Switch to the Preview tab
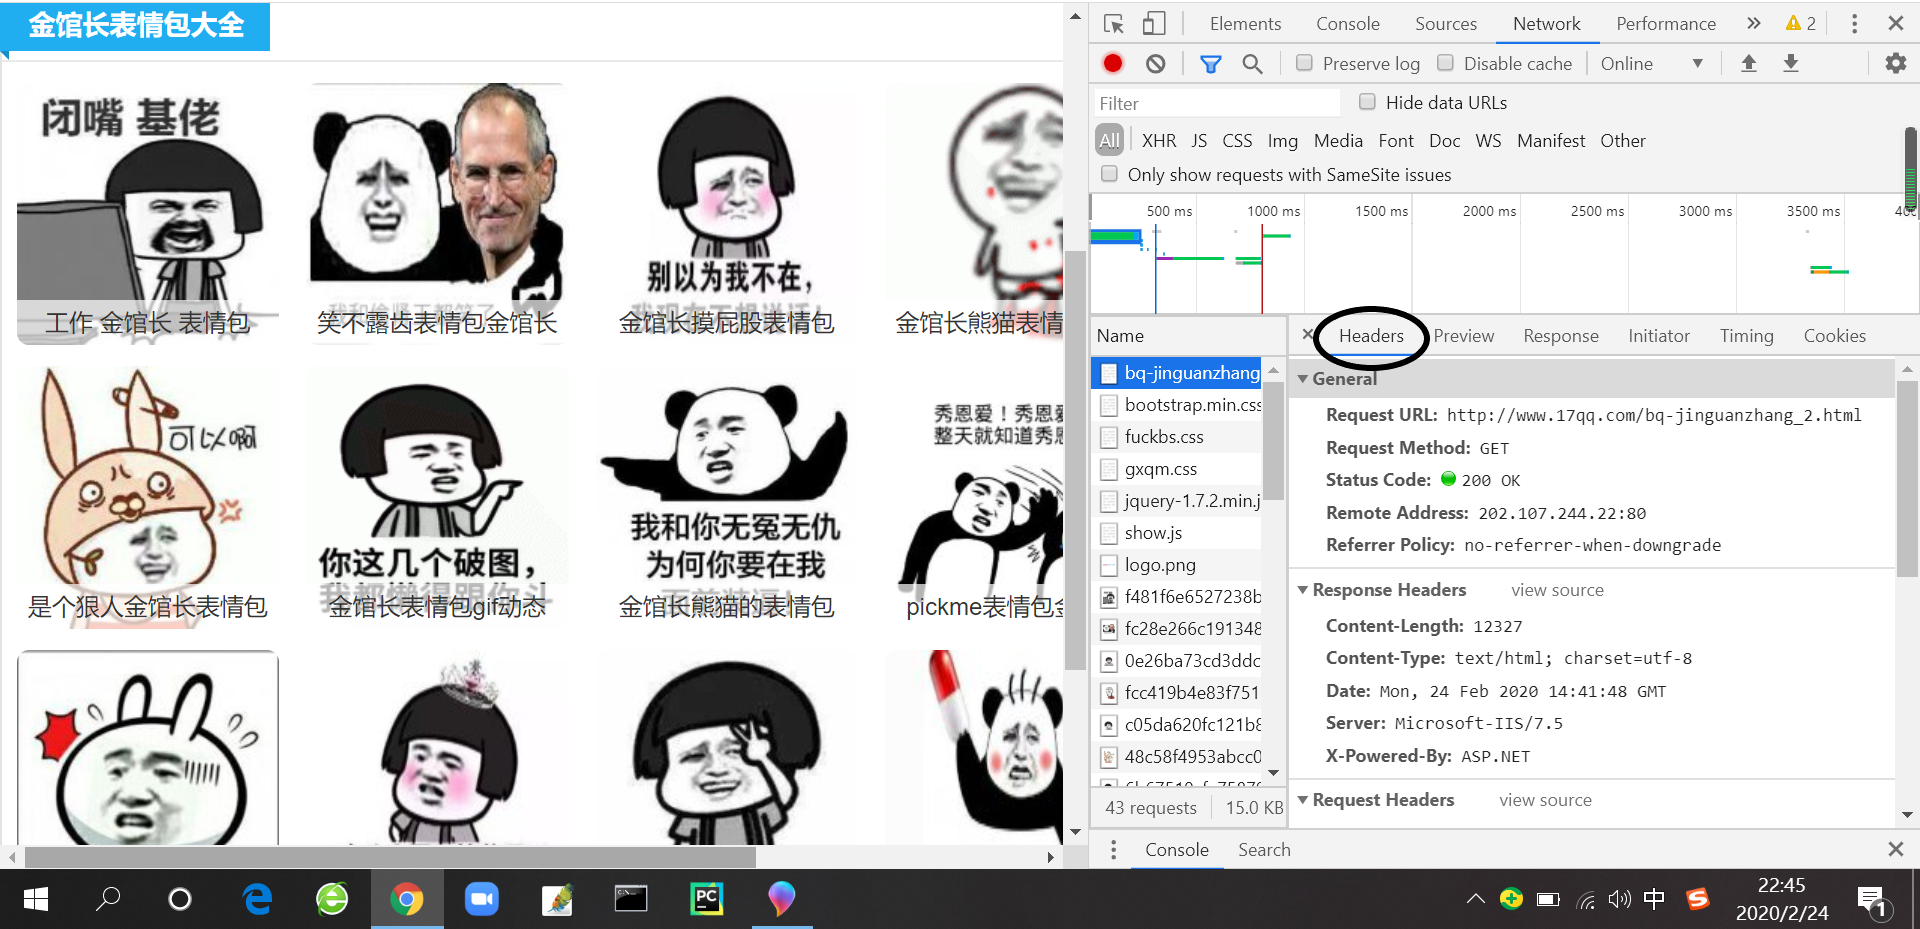Viewport: 1920px width, 929px height. [x=1463, y=336]
